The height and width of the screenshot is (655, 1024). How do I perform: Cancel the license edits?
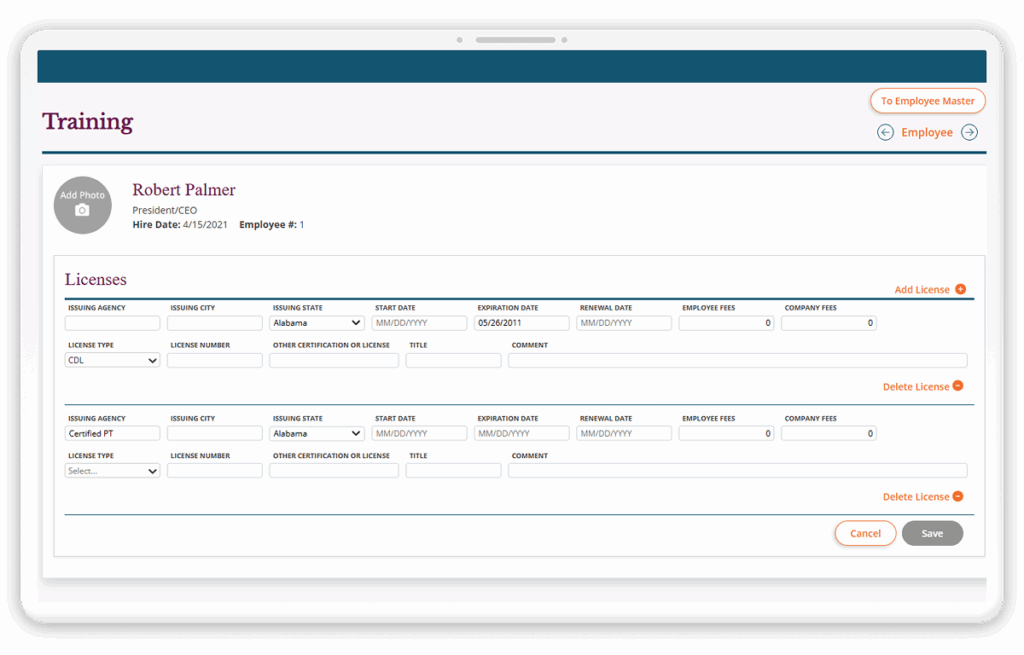click(x=865, y=533)
